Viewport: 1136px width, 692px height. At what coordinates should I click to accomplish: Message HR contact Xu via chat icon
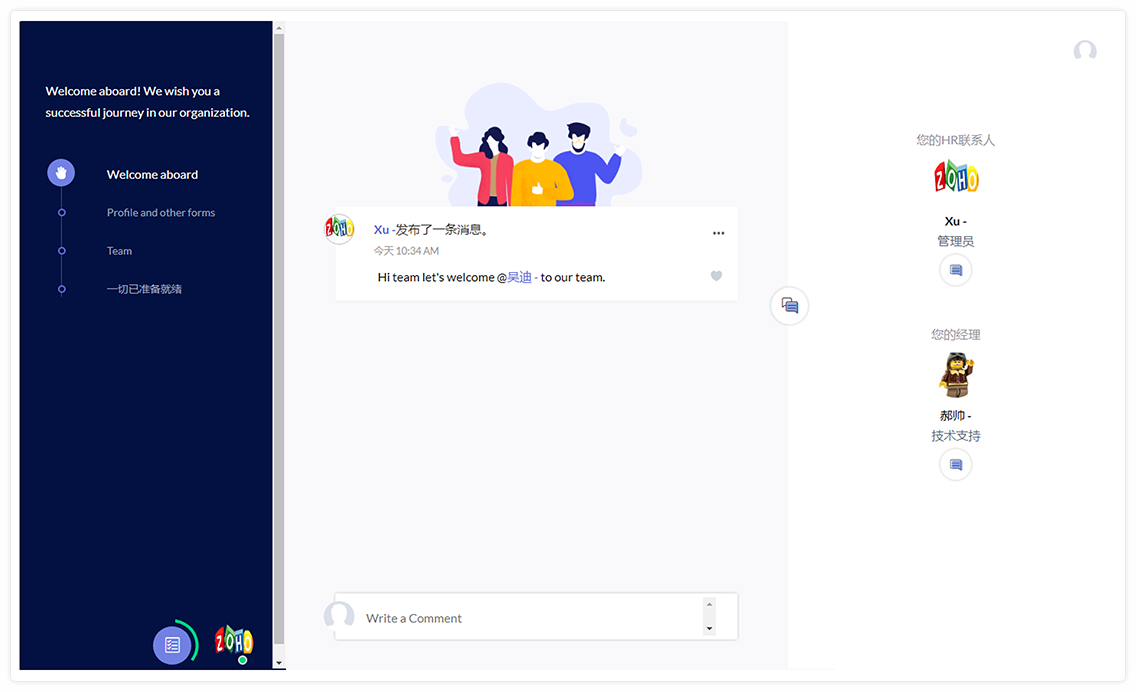coord(956,270)
